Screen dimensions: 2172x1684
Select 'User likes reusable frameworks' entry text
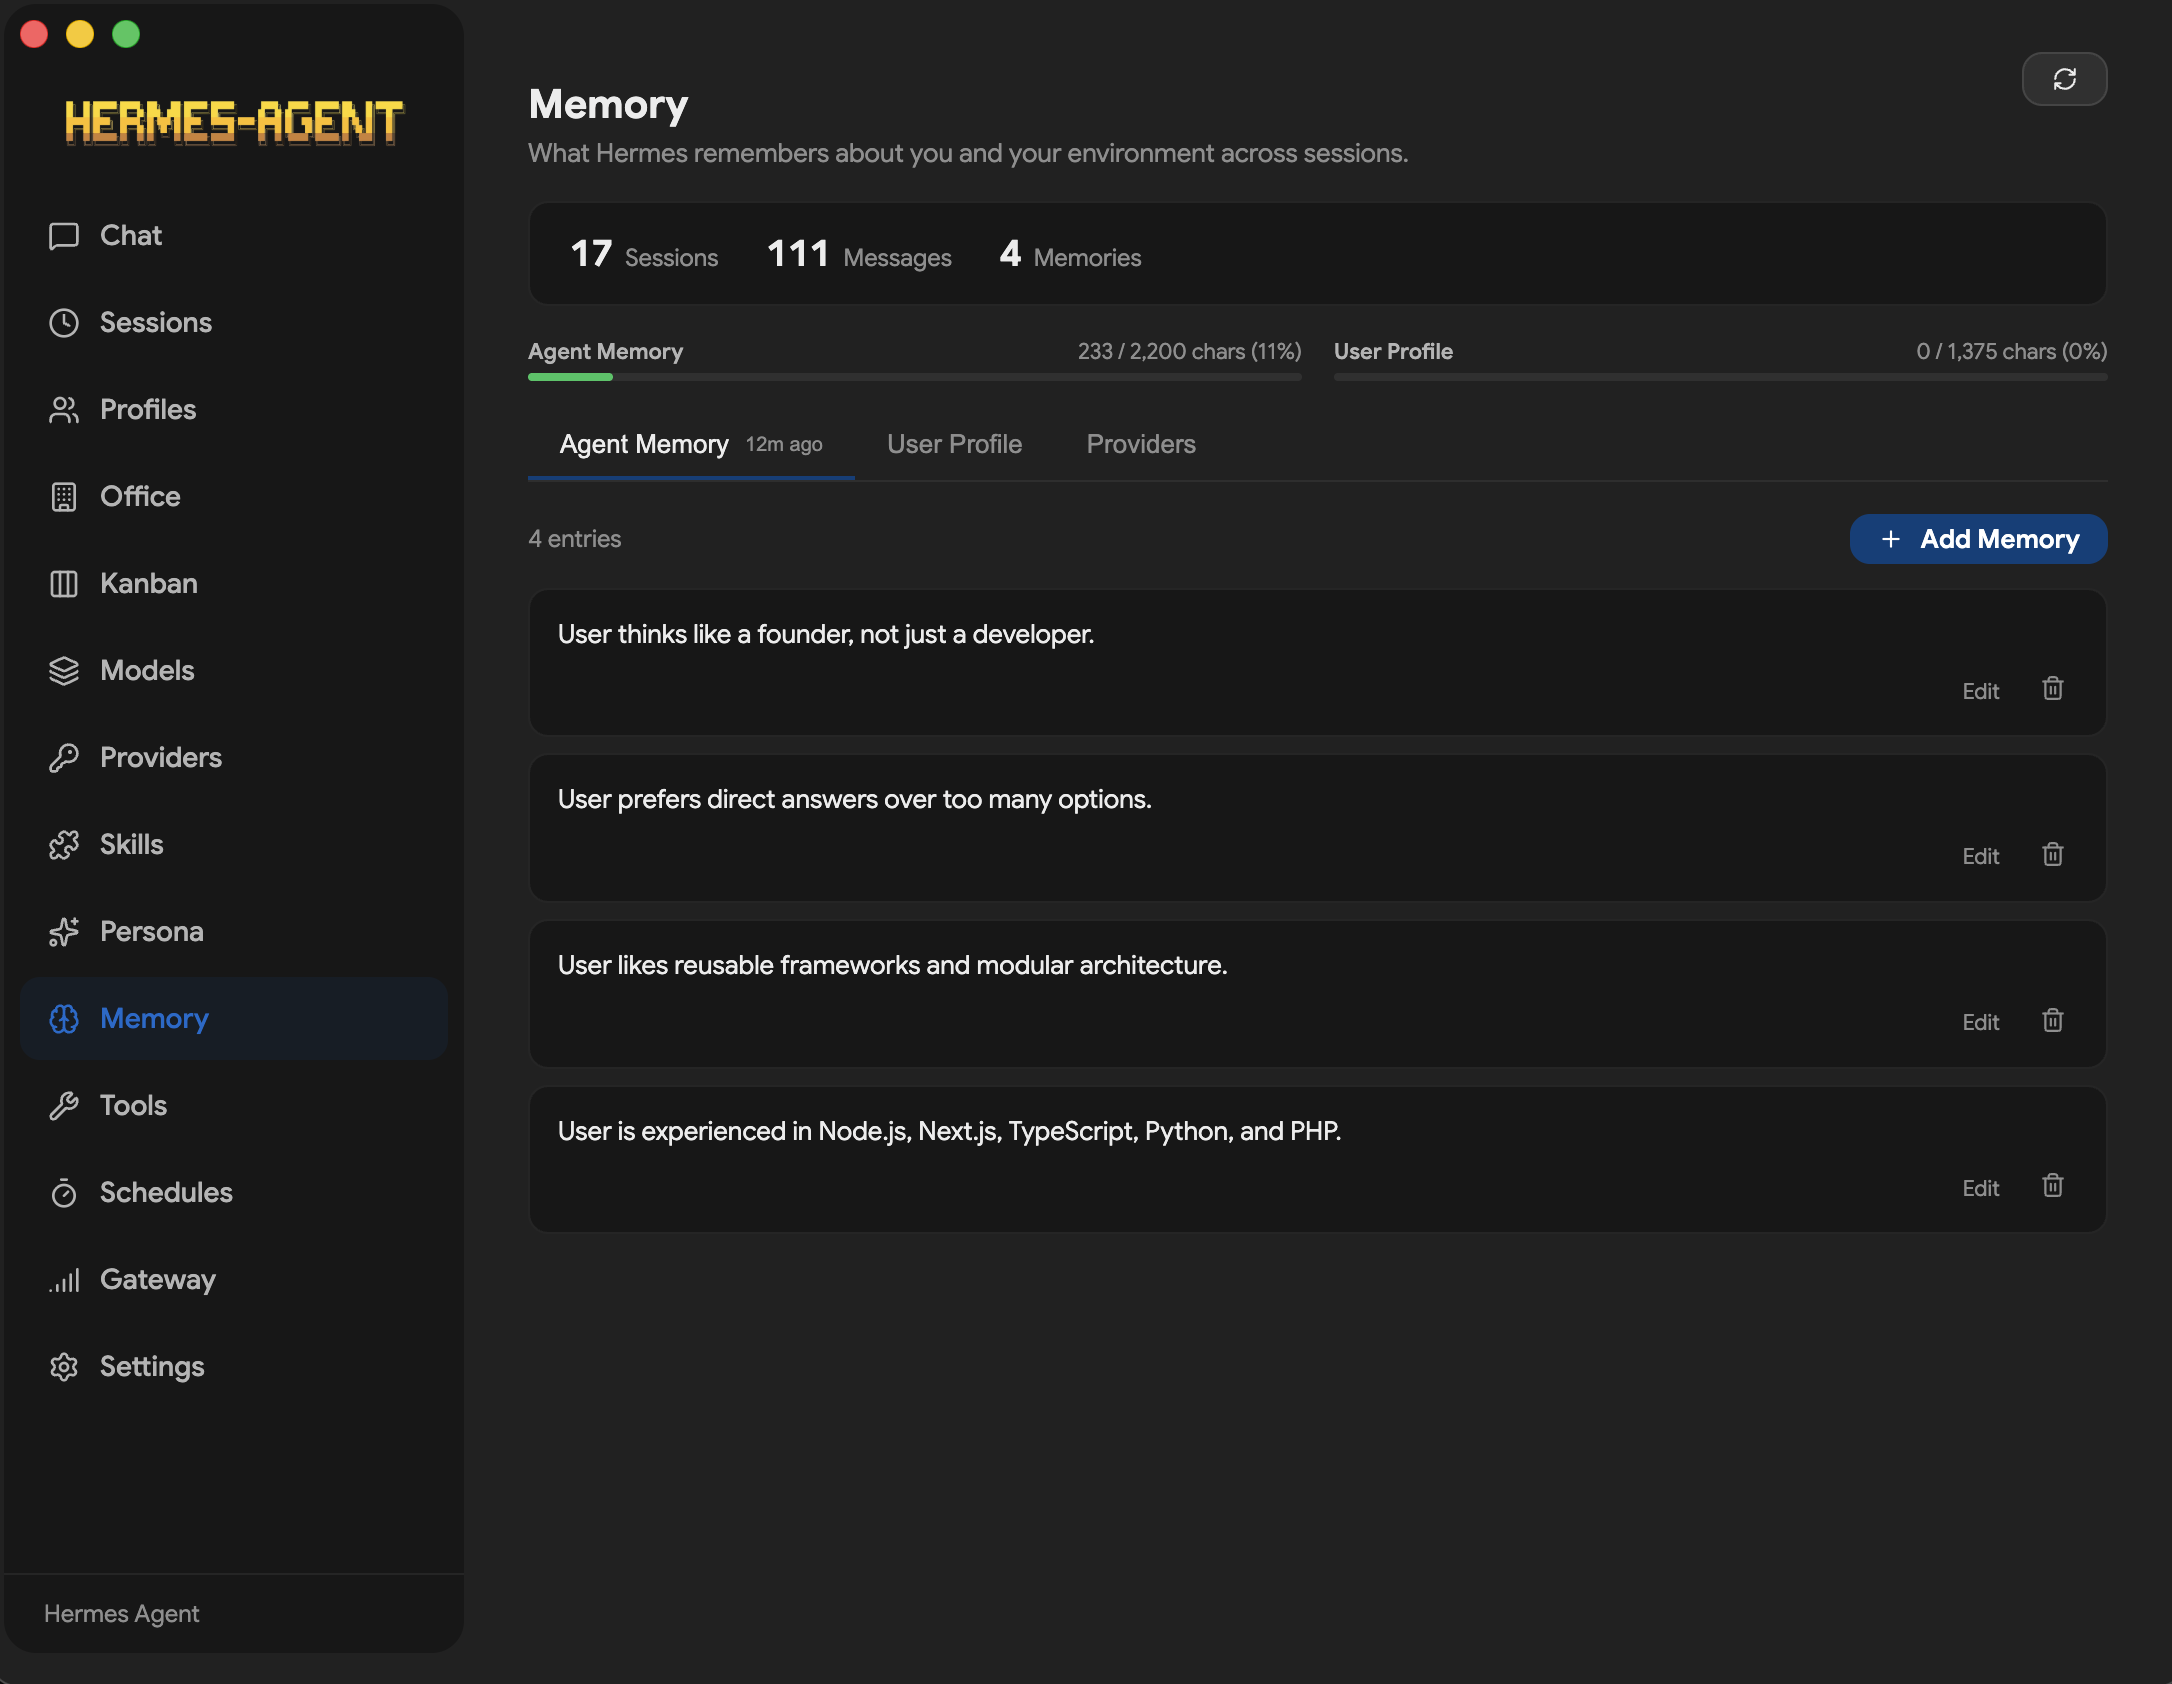pos(892,966)
